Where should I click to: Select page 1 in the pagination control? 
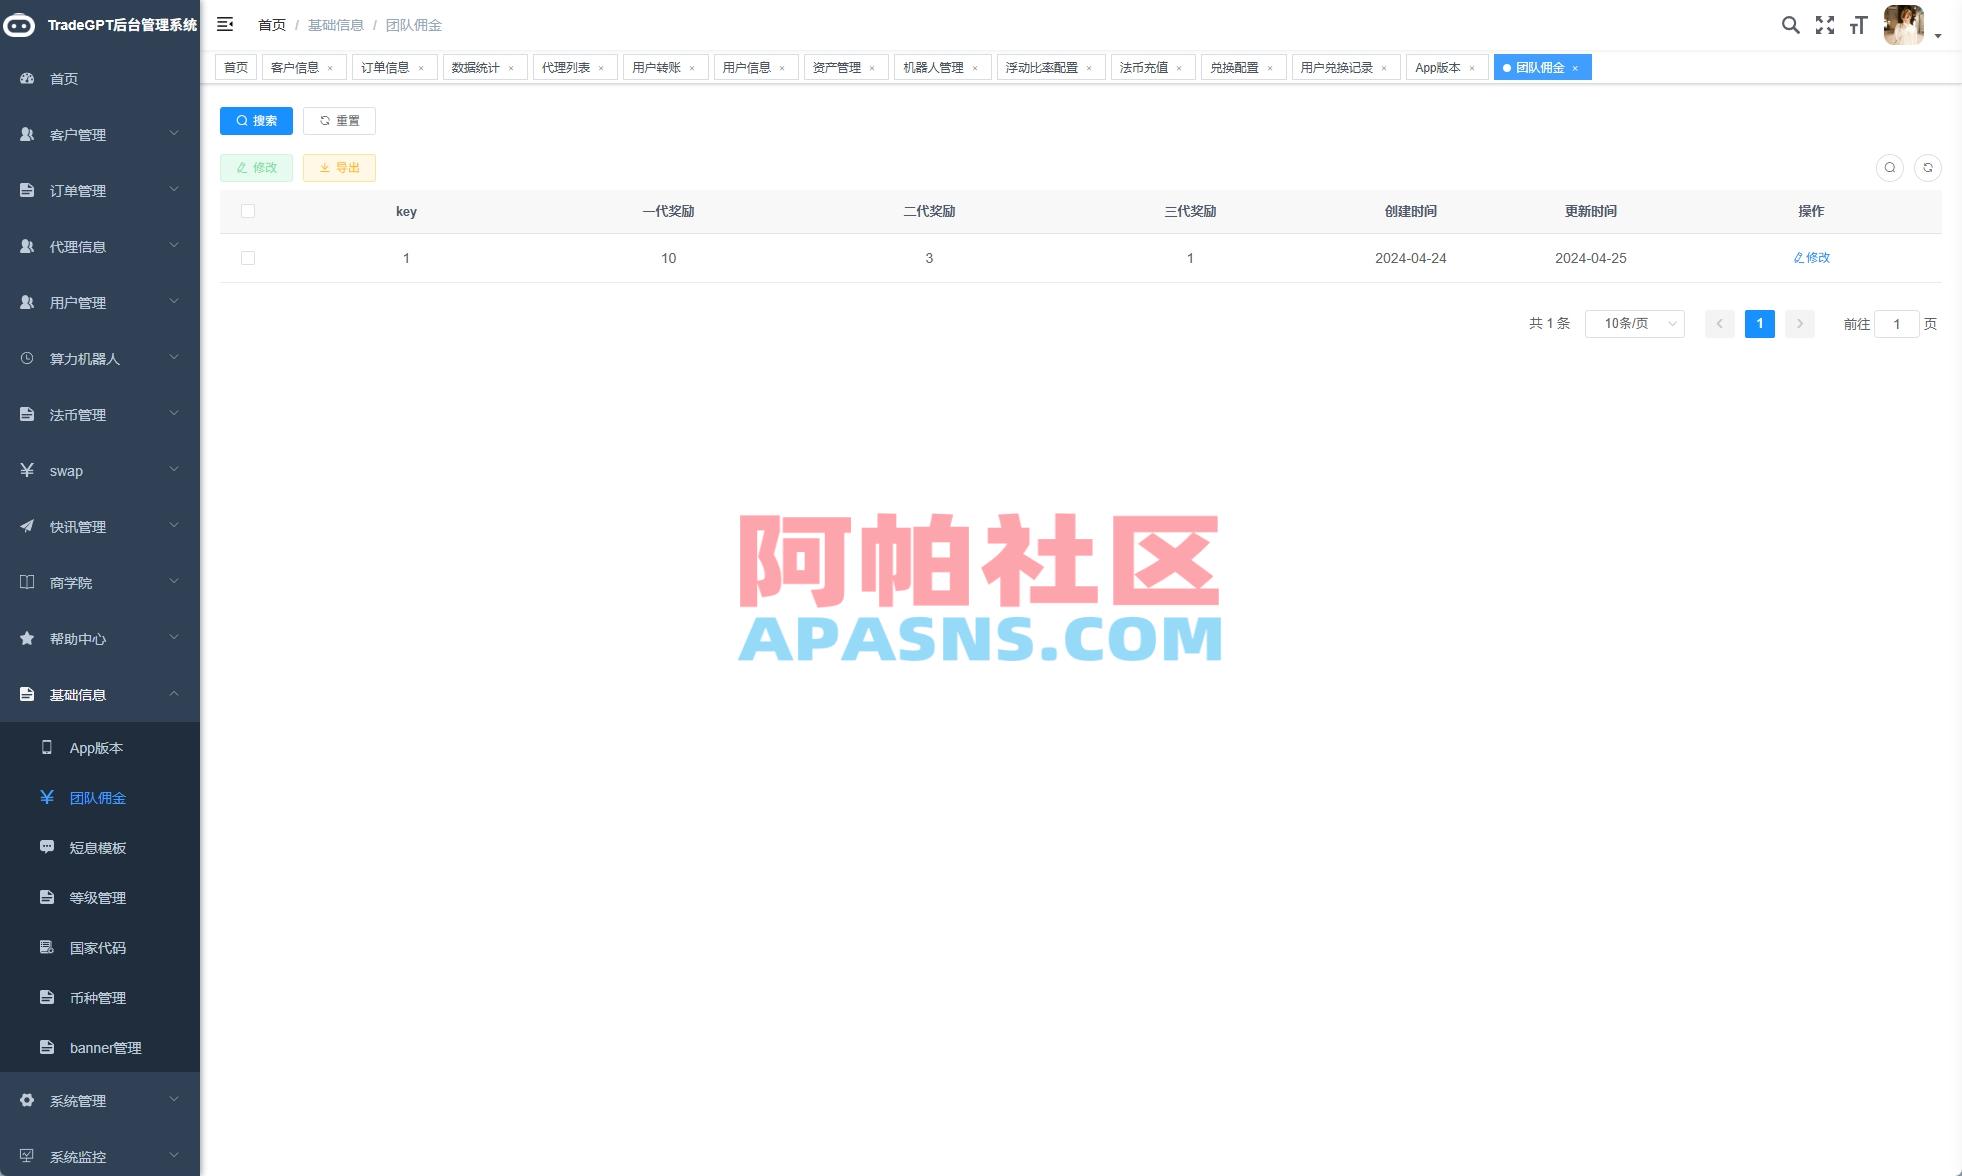tap(1760, 323)
